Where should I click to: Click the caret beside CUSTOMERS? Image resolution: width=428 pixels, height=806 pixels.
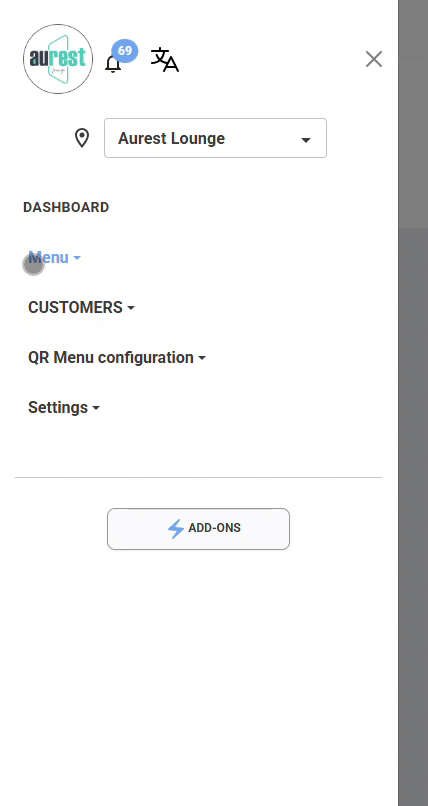[131, 308]
